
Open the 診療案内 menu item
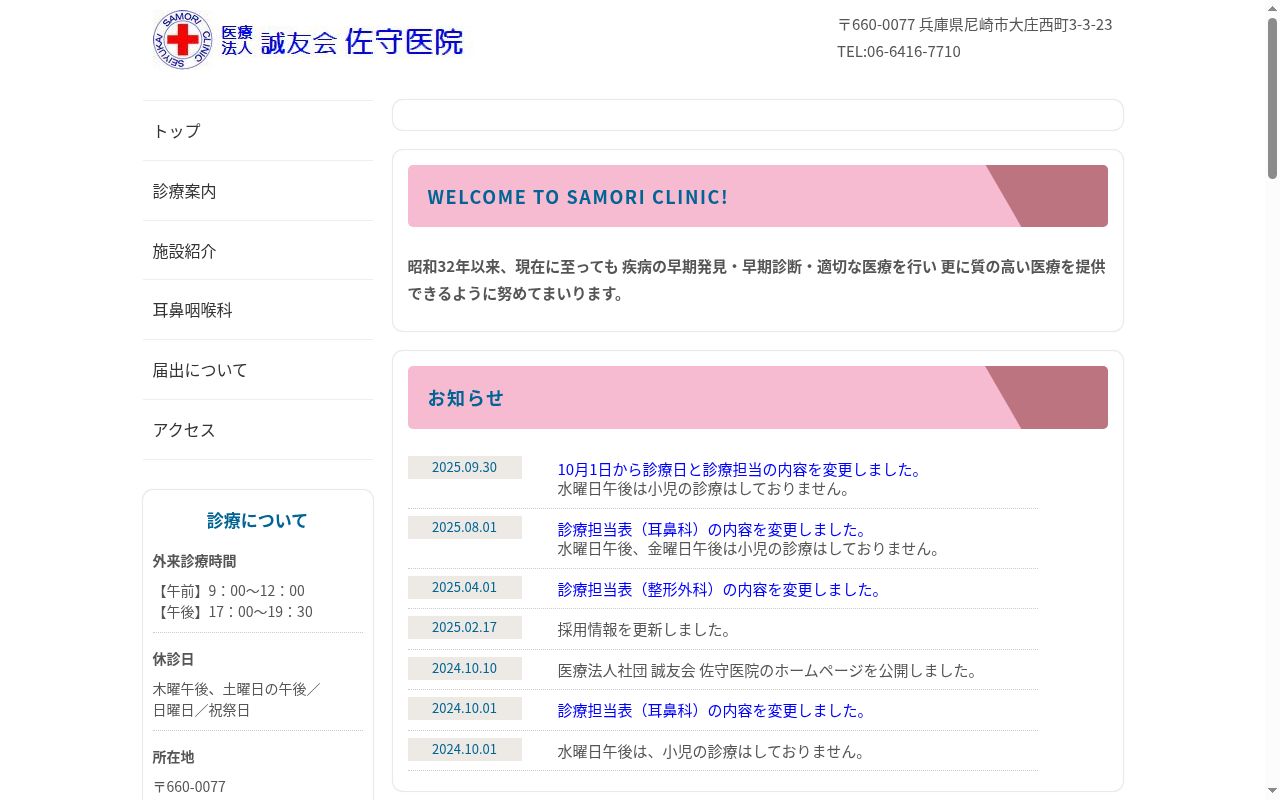click(x=258, y=191)
